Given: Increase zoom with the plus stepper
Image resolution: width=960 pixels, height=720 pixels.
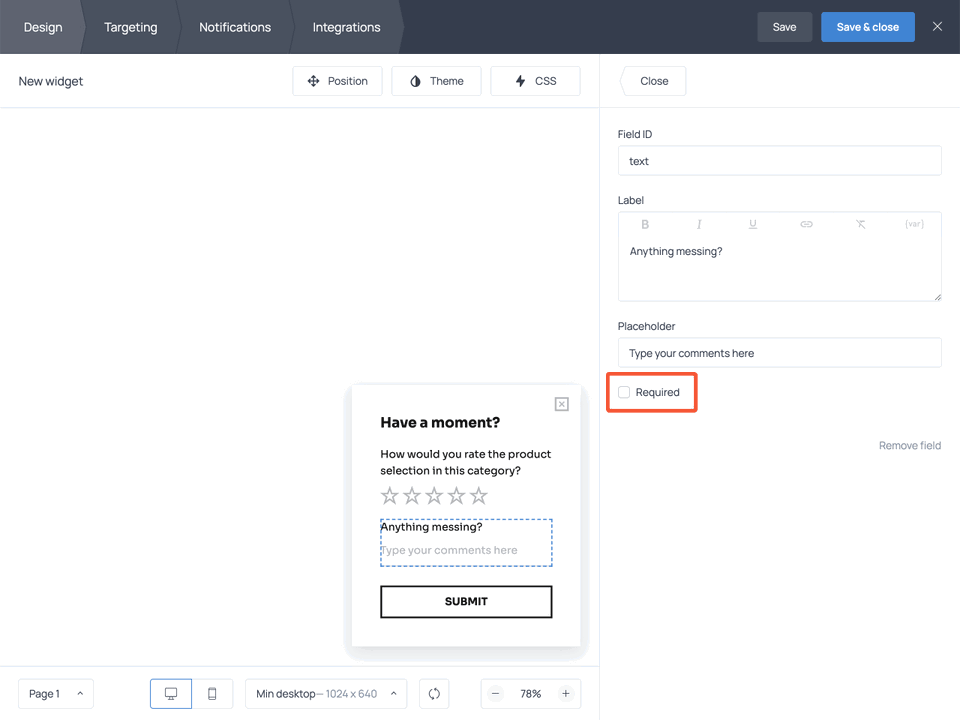Looking at the screenshot, I should [565, 693].
